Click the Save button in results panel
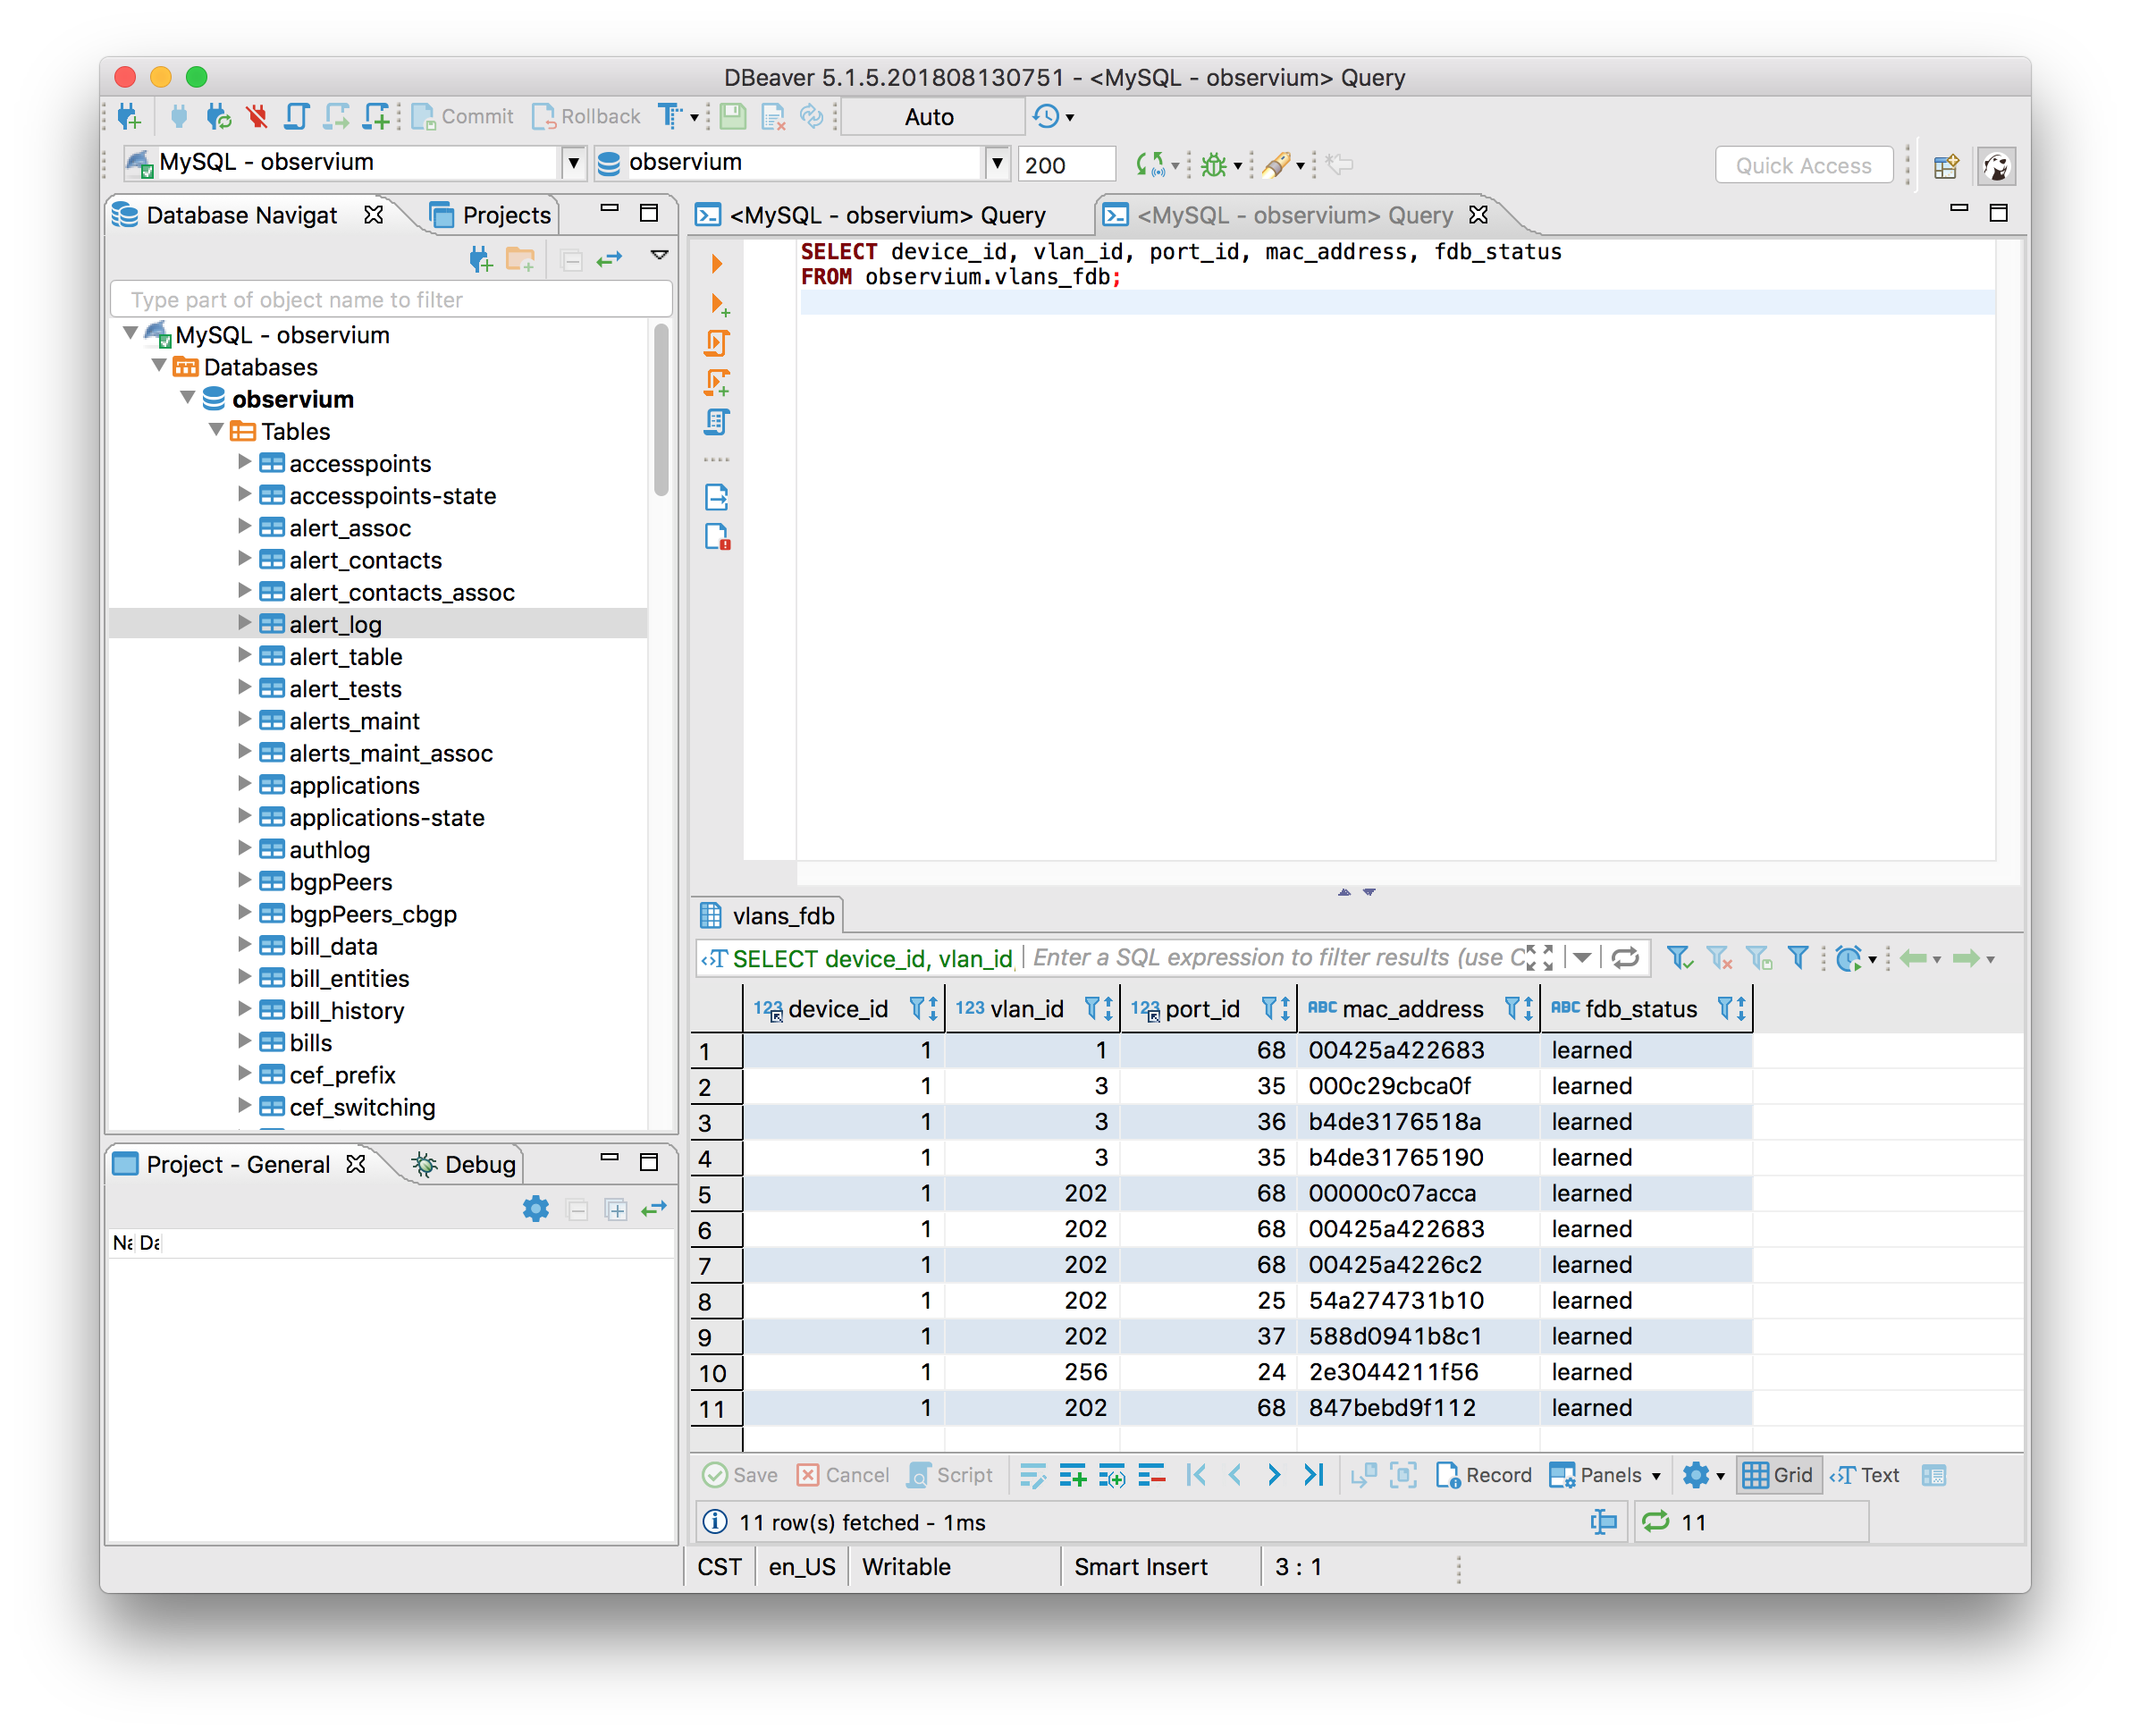 (x=741, y=1475)
